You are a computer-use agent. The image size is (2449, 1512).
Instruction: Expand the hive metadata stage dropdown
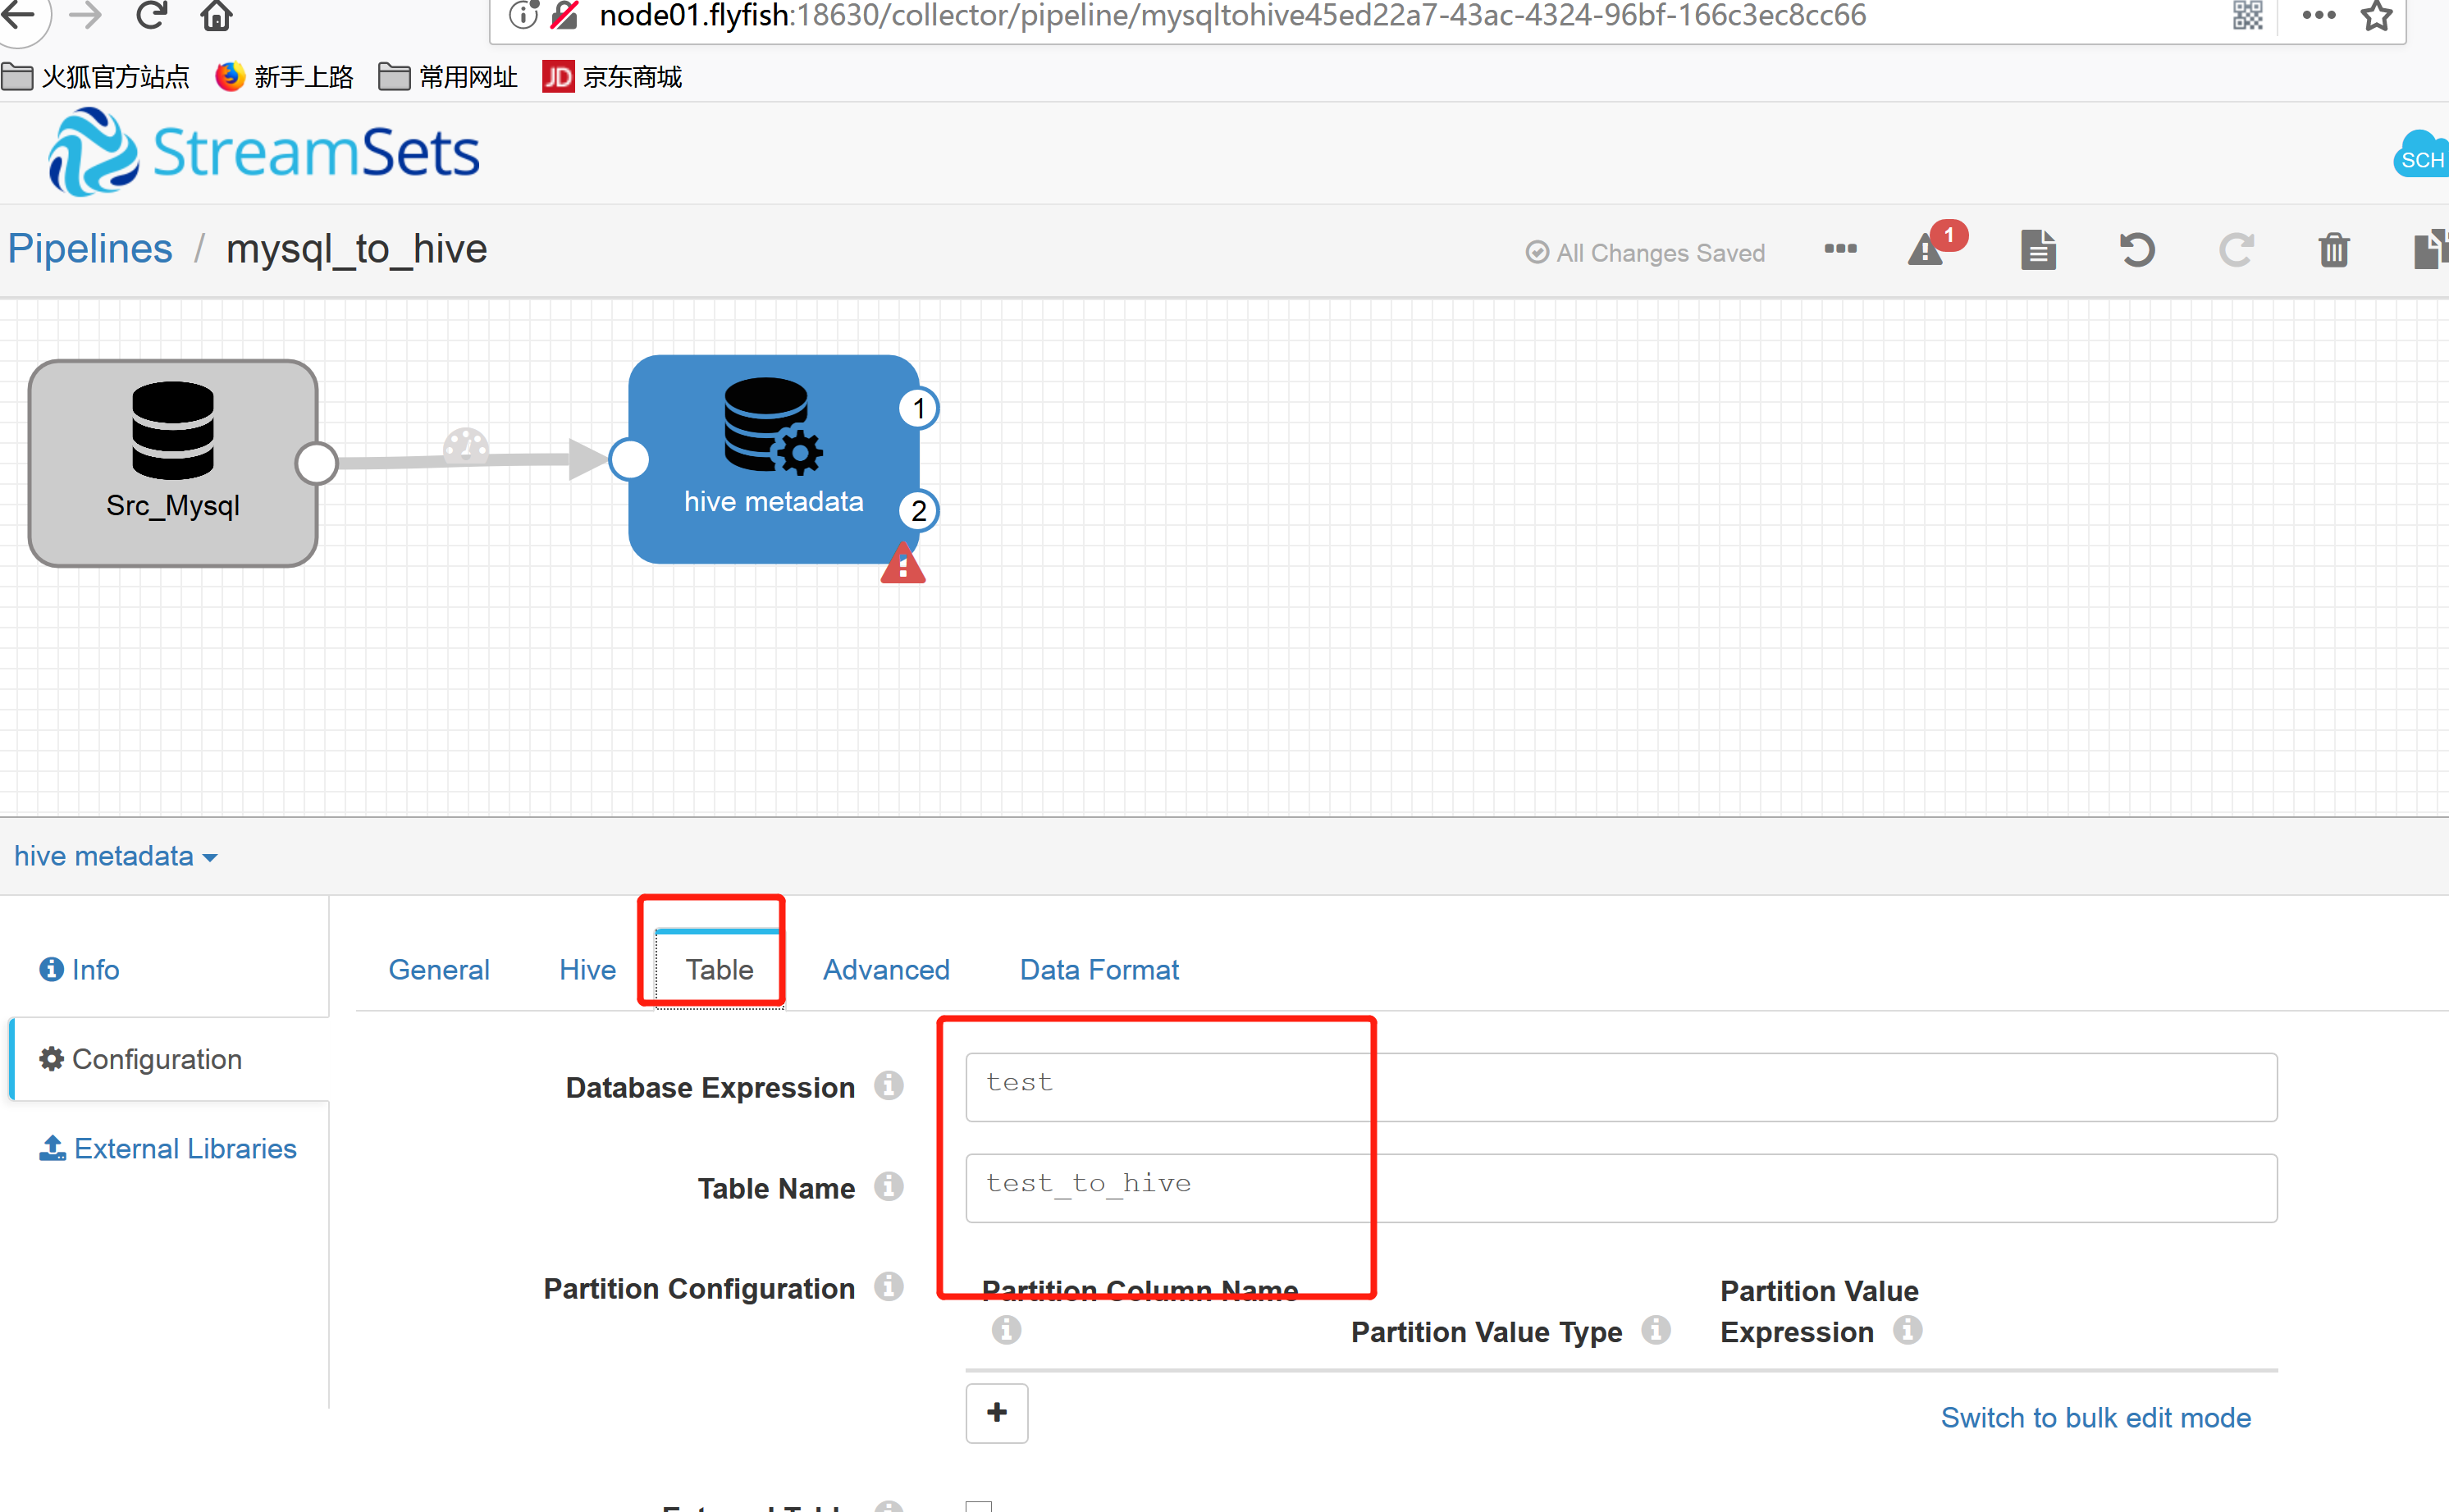[x=115, y=856]
